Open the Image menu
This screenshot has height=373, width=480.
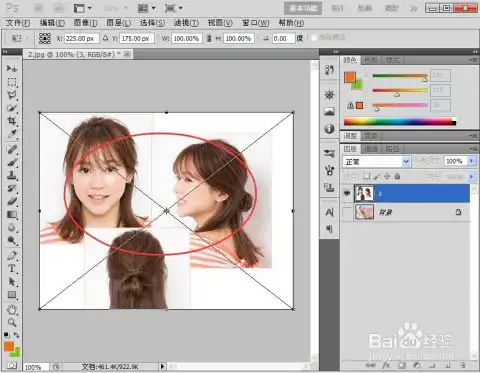pos(85,23)
